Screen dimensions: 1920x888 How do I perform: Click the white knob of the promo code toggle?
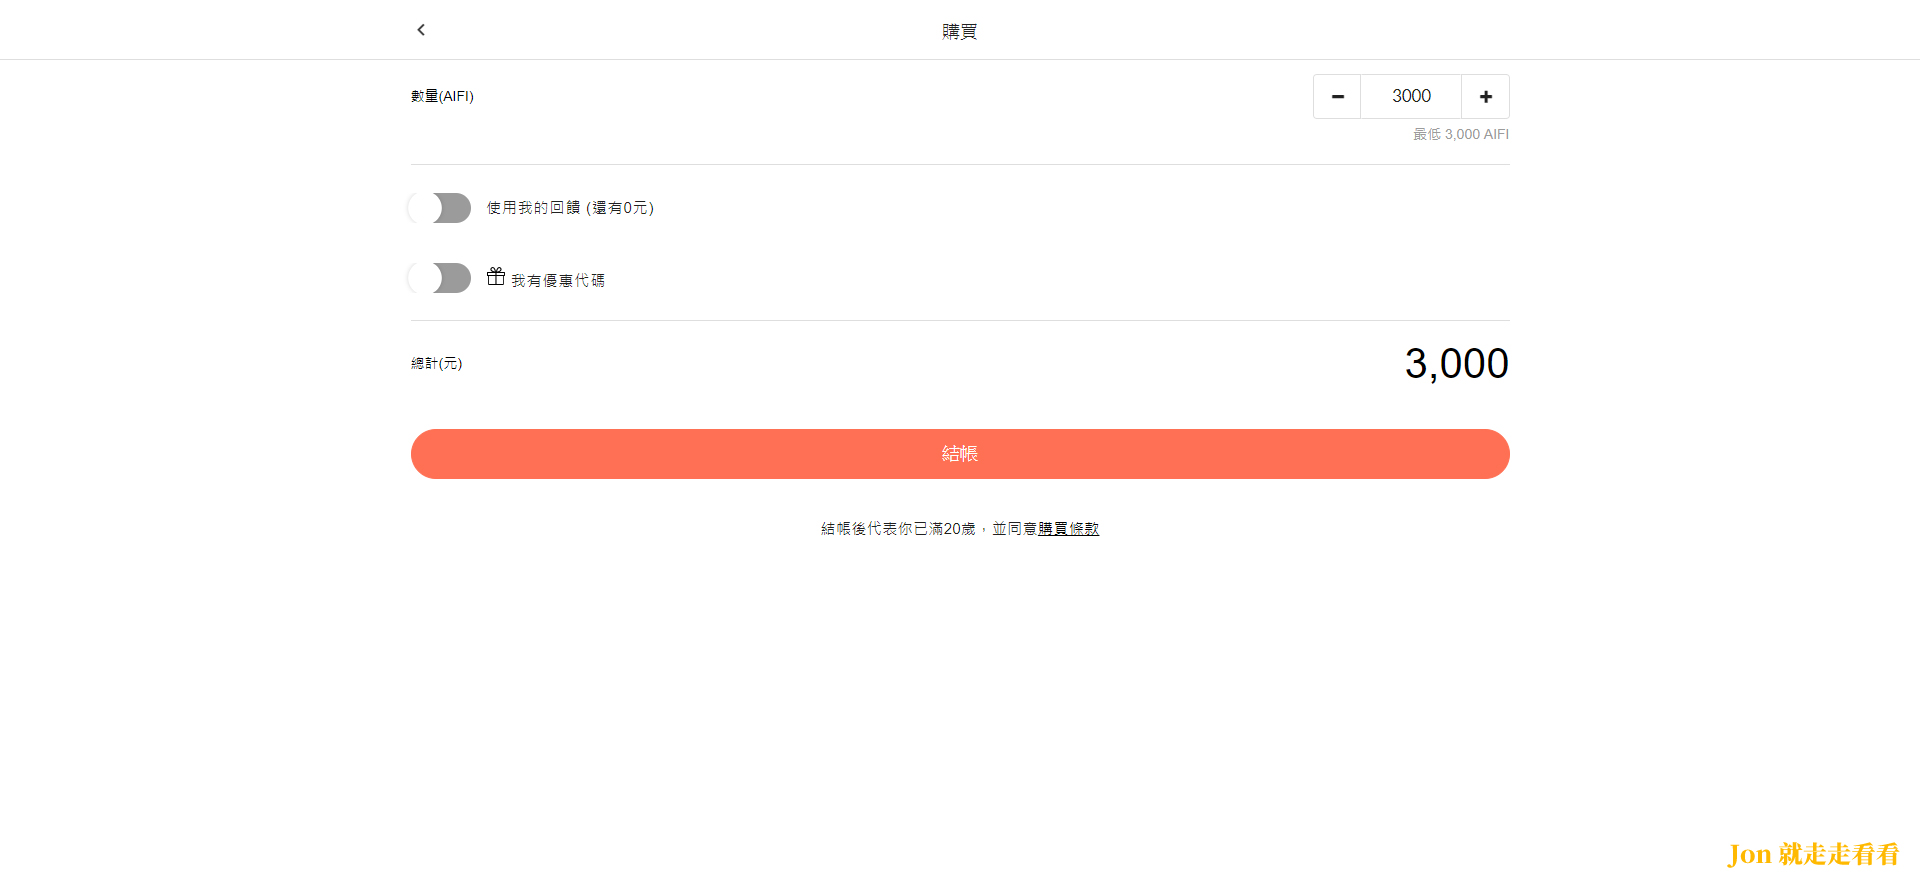[x=424, y=278]
